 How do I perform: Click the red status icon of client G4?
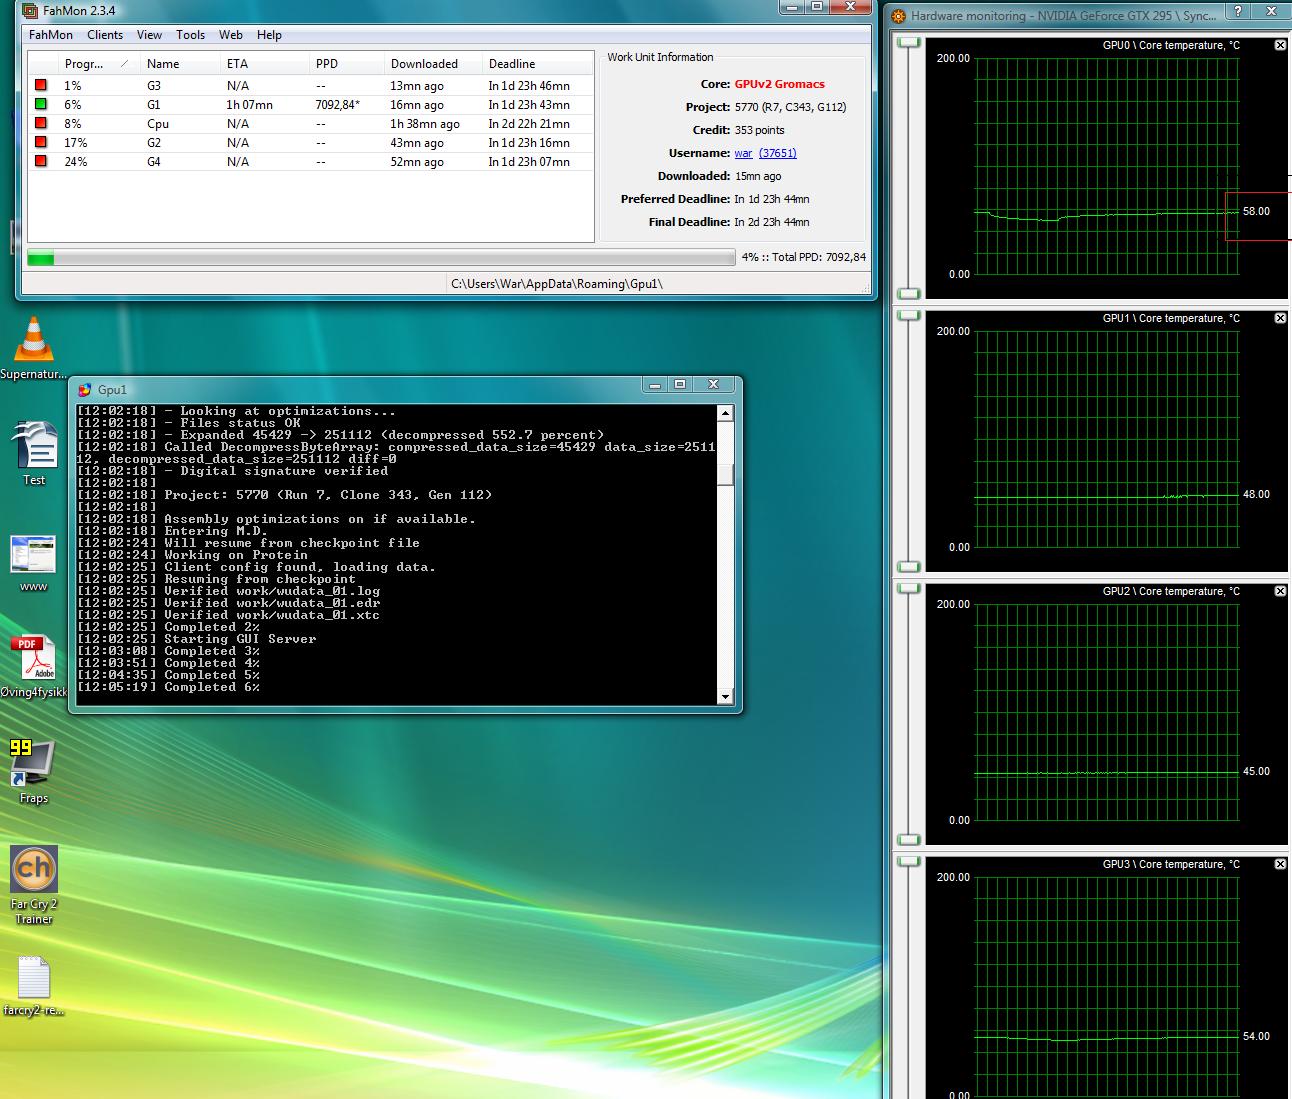pyautogui.click(x=41, y=162)
